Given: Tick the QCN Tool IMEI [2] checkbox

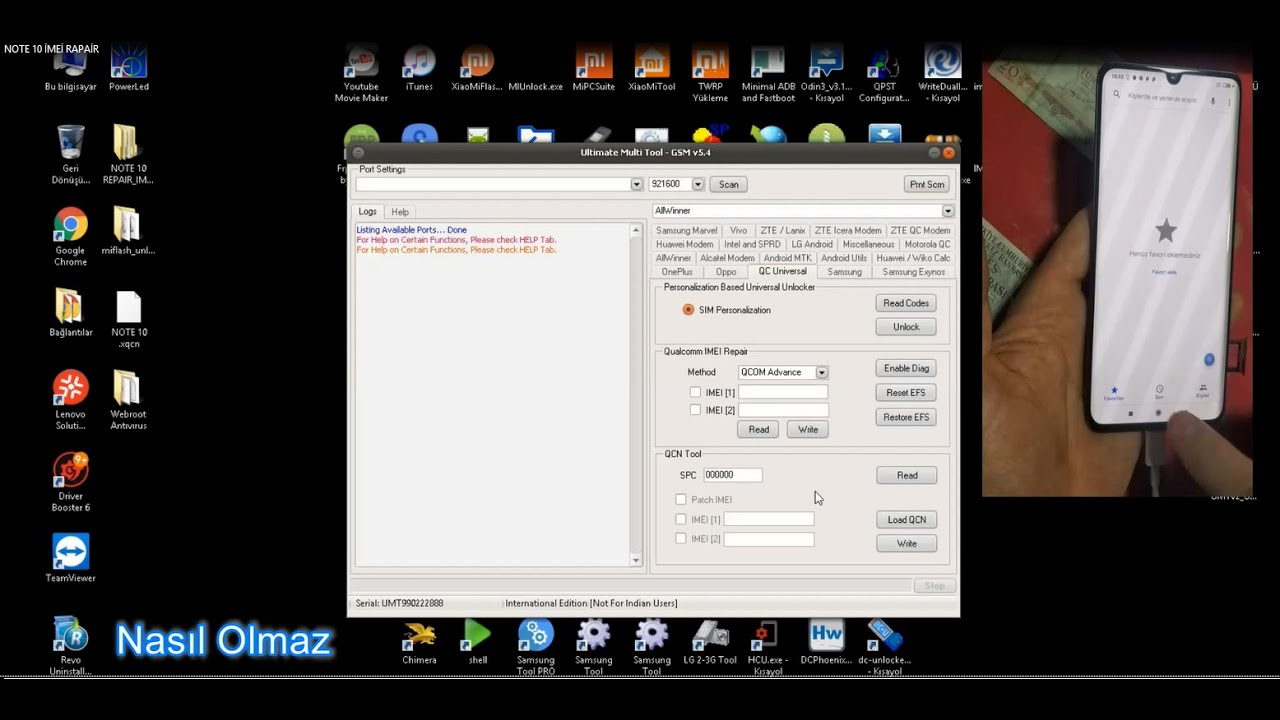Looking at the screenshot, I should click(x=681, y=538).
